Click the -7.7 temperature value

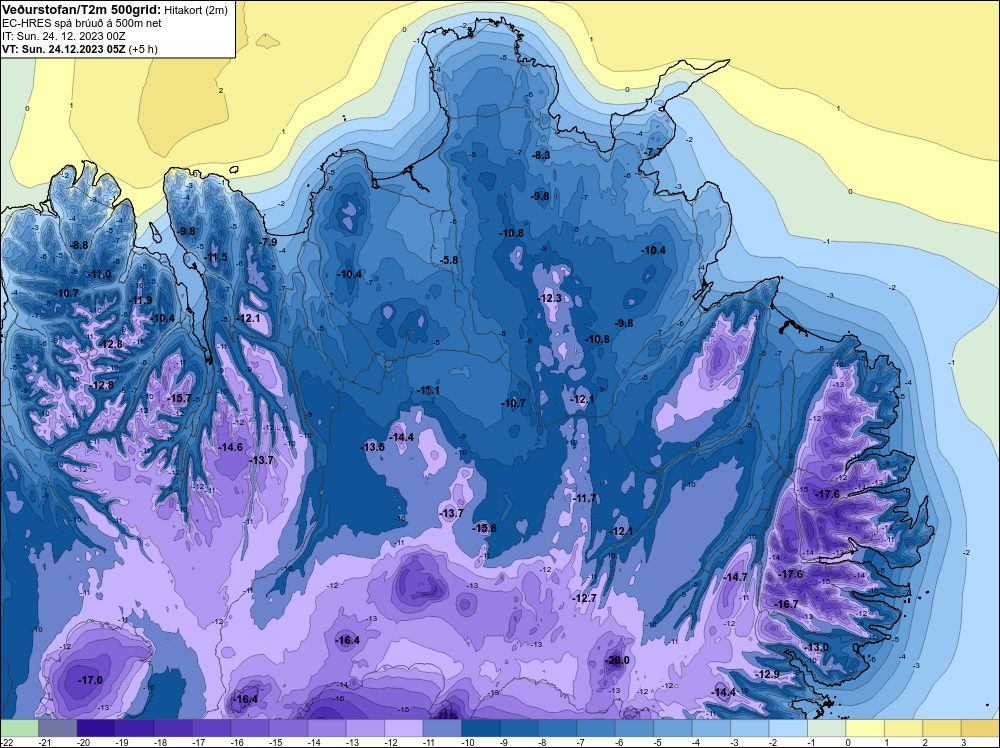[x=654, y=152]
